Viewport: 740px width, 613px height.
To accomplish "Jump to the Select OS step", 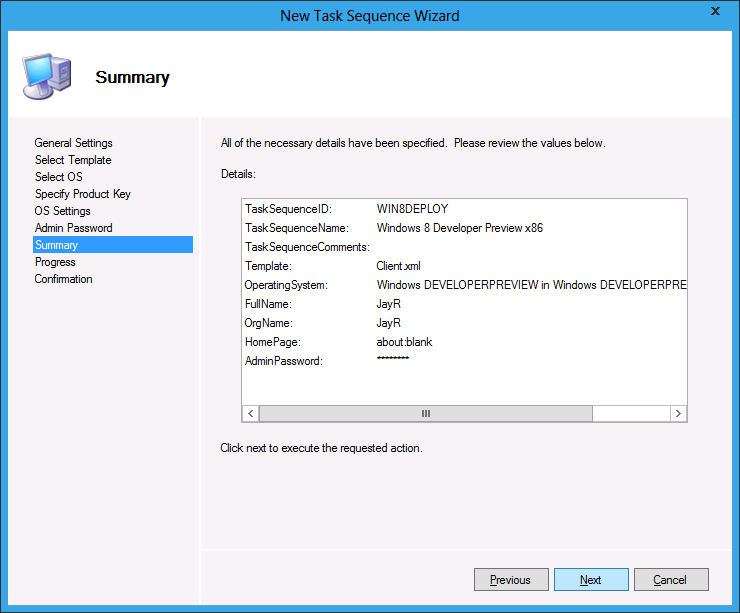I will 58,177.
